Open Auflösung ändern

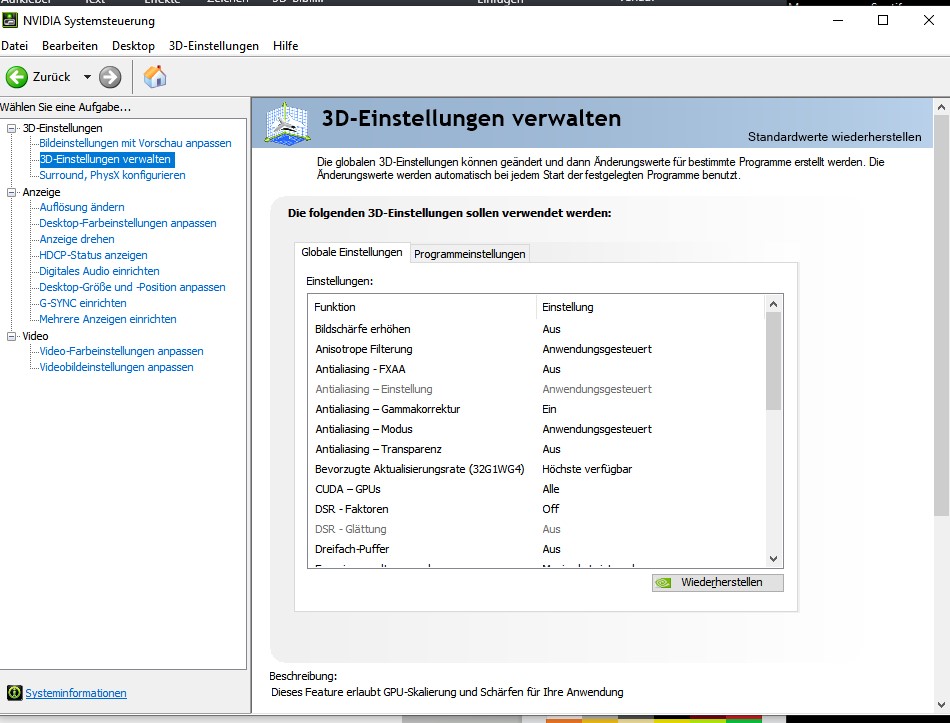tap(82, 207)
